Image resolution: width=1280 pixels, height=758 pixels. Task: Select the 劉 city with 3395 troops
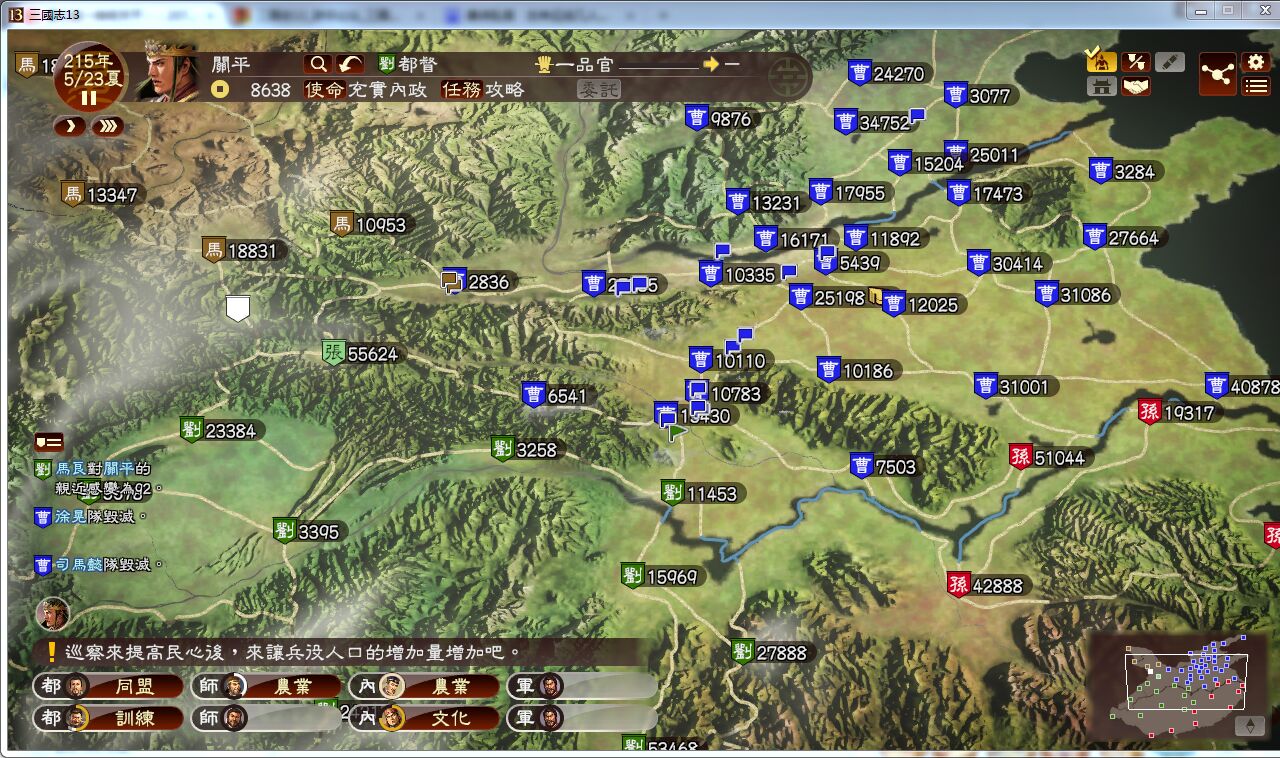(x=308, y=531)
